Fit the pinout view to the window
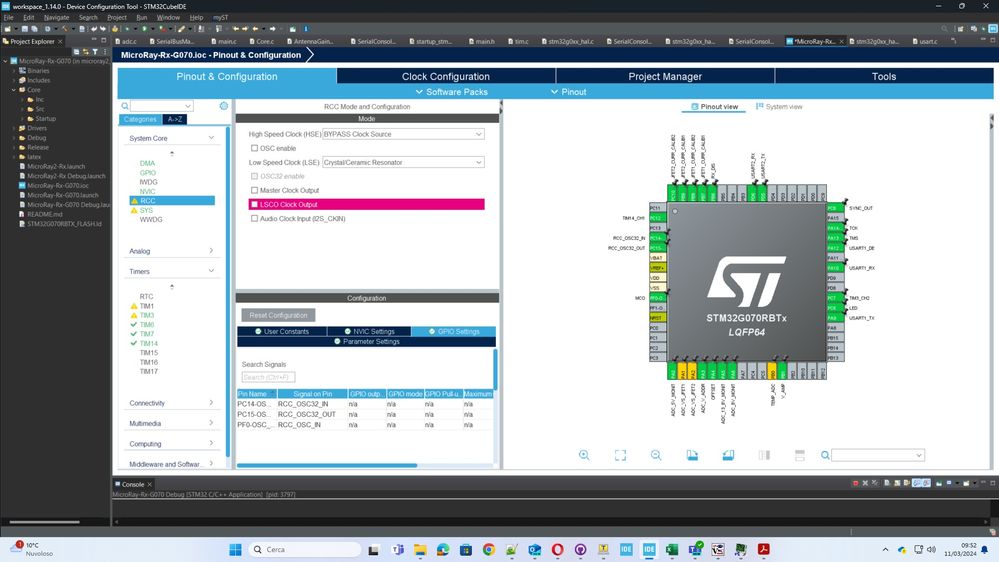The width and height of the screenshot is (999, 562). click(x=620, y=455)
